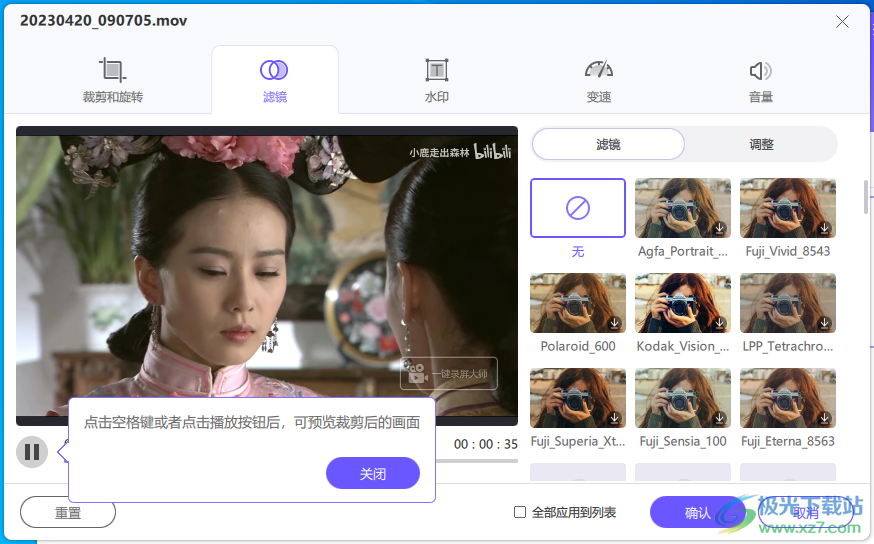This screenshot has height=544, width=874.
Task: Apply the Fuji_Vivid_8543 filter thumbnail
Action: coord(788,208)
